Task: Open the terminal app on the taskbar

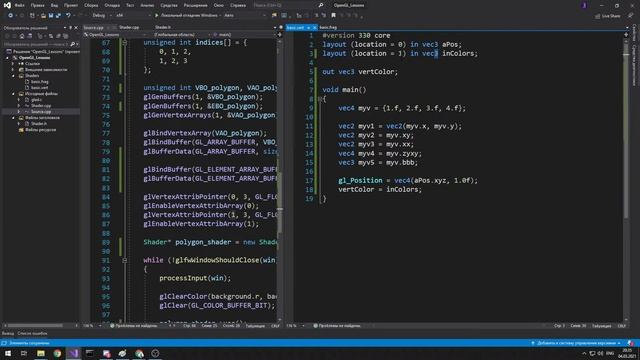Action: pos(90,353)
